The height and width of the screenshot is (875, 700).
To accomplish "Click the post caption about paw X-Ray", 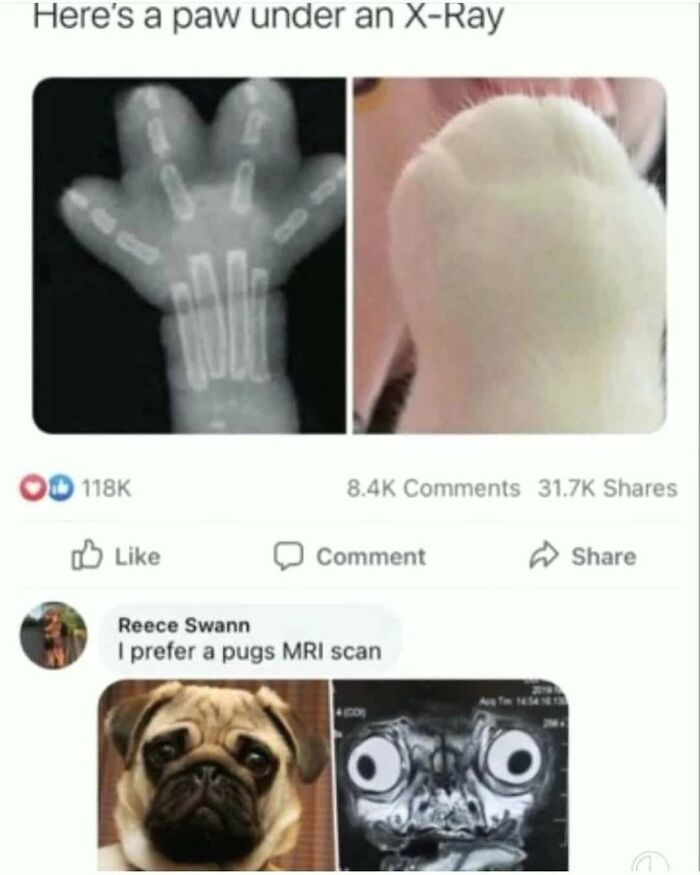I will 268,17.
